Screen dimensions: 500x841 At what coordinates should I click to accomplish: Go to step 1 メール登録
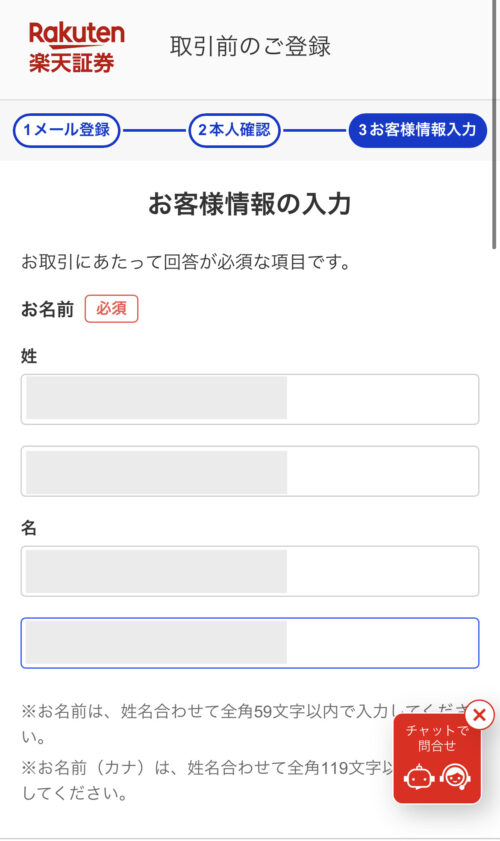(x=67, y=130)
